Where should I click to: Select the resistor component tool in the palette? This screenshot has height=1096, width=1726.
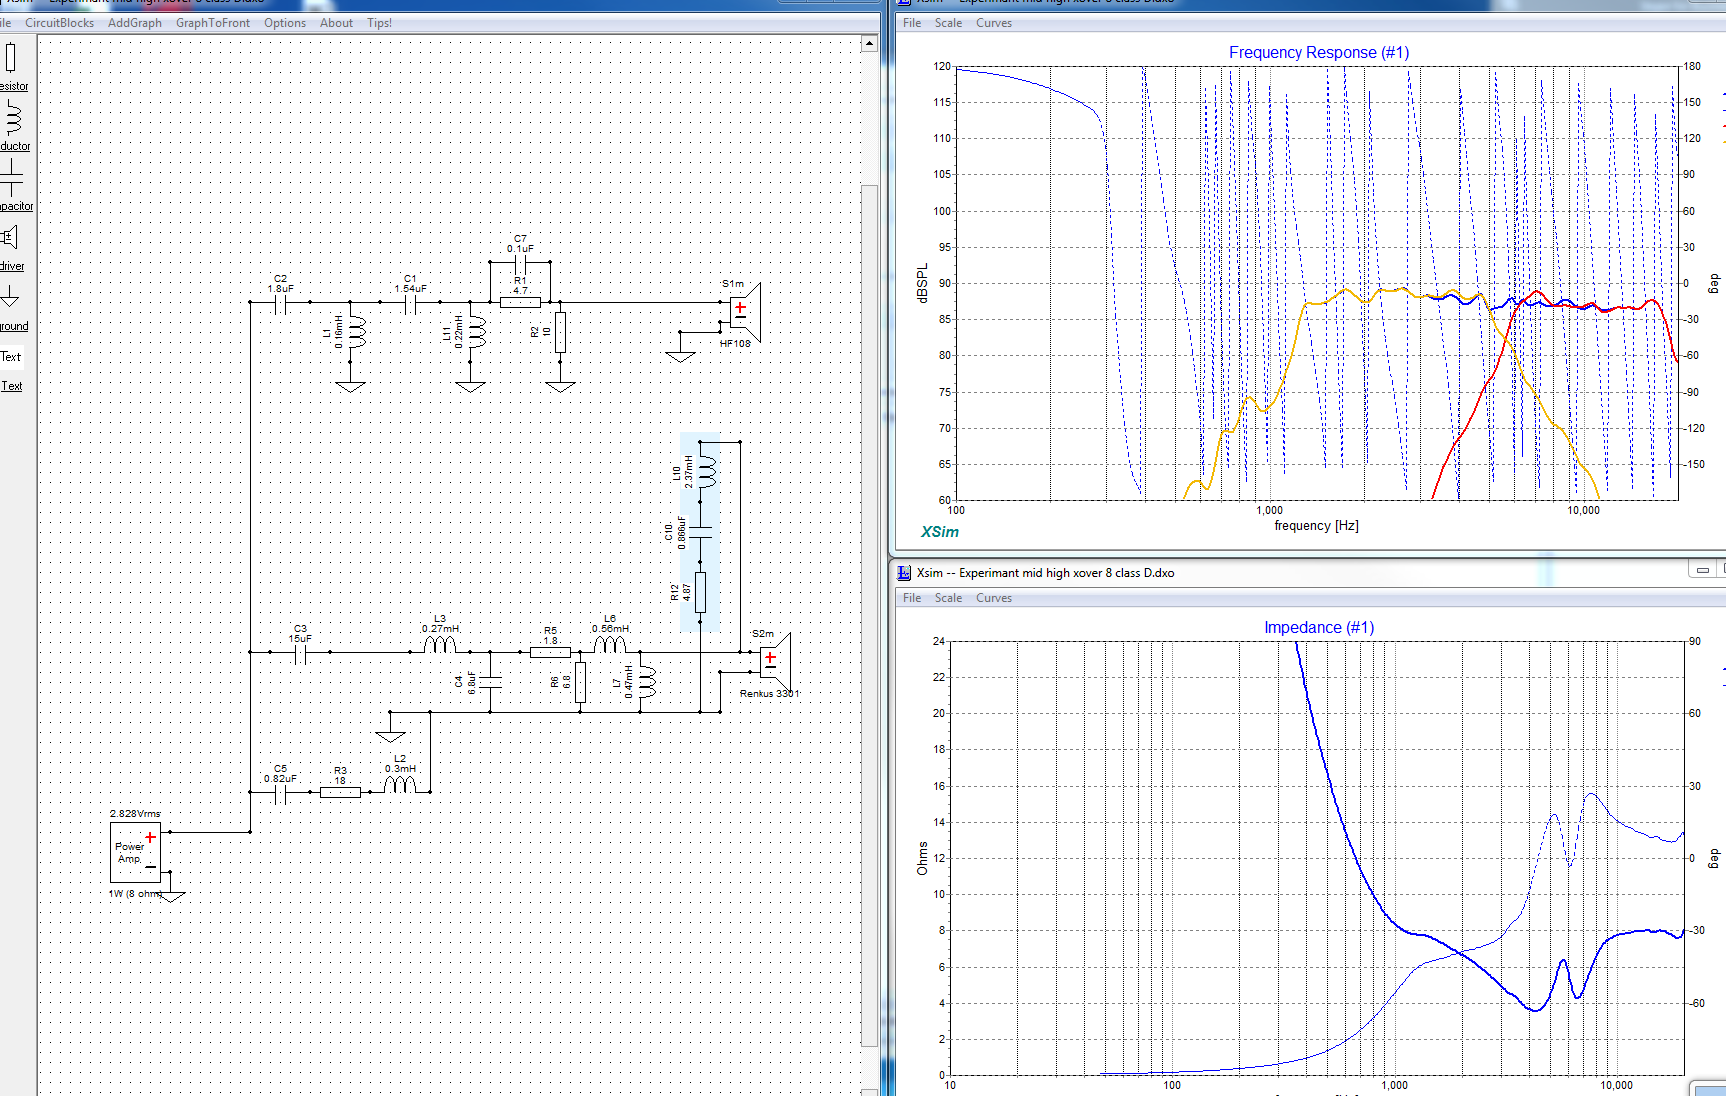click(x=12, y=65)
